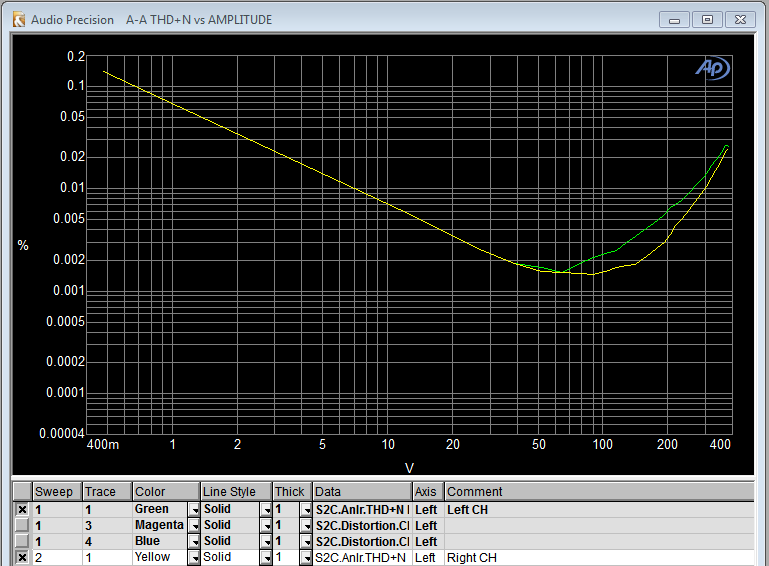Click the Thick column header
Screen dimensions: 769x566
click(292, 491)
